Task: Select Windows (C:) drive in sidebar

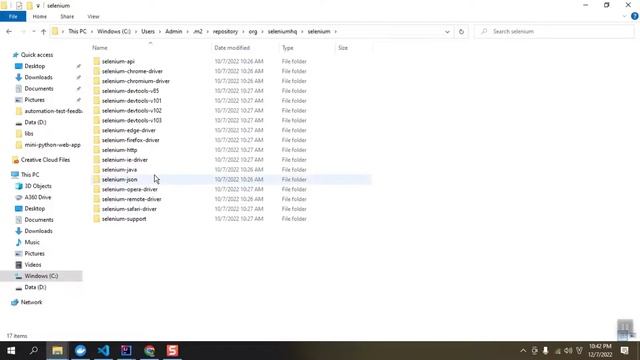Action: [x=41, y=276]
